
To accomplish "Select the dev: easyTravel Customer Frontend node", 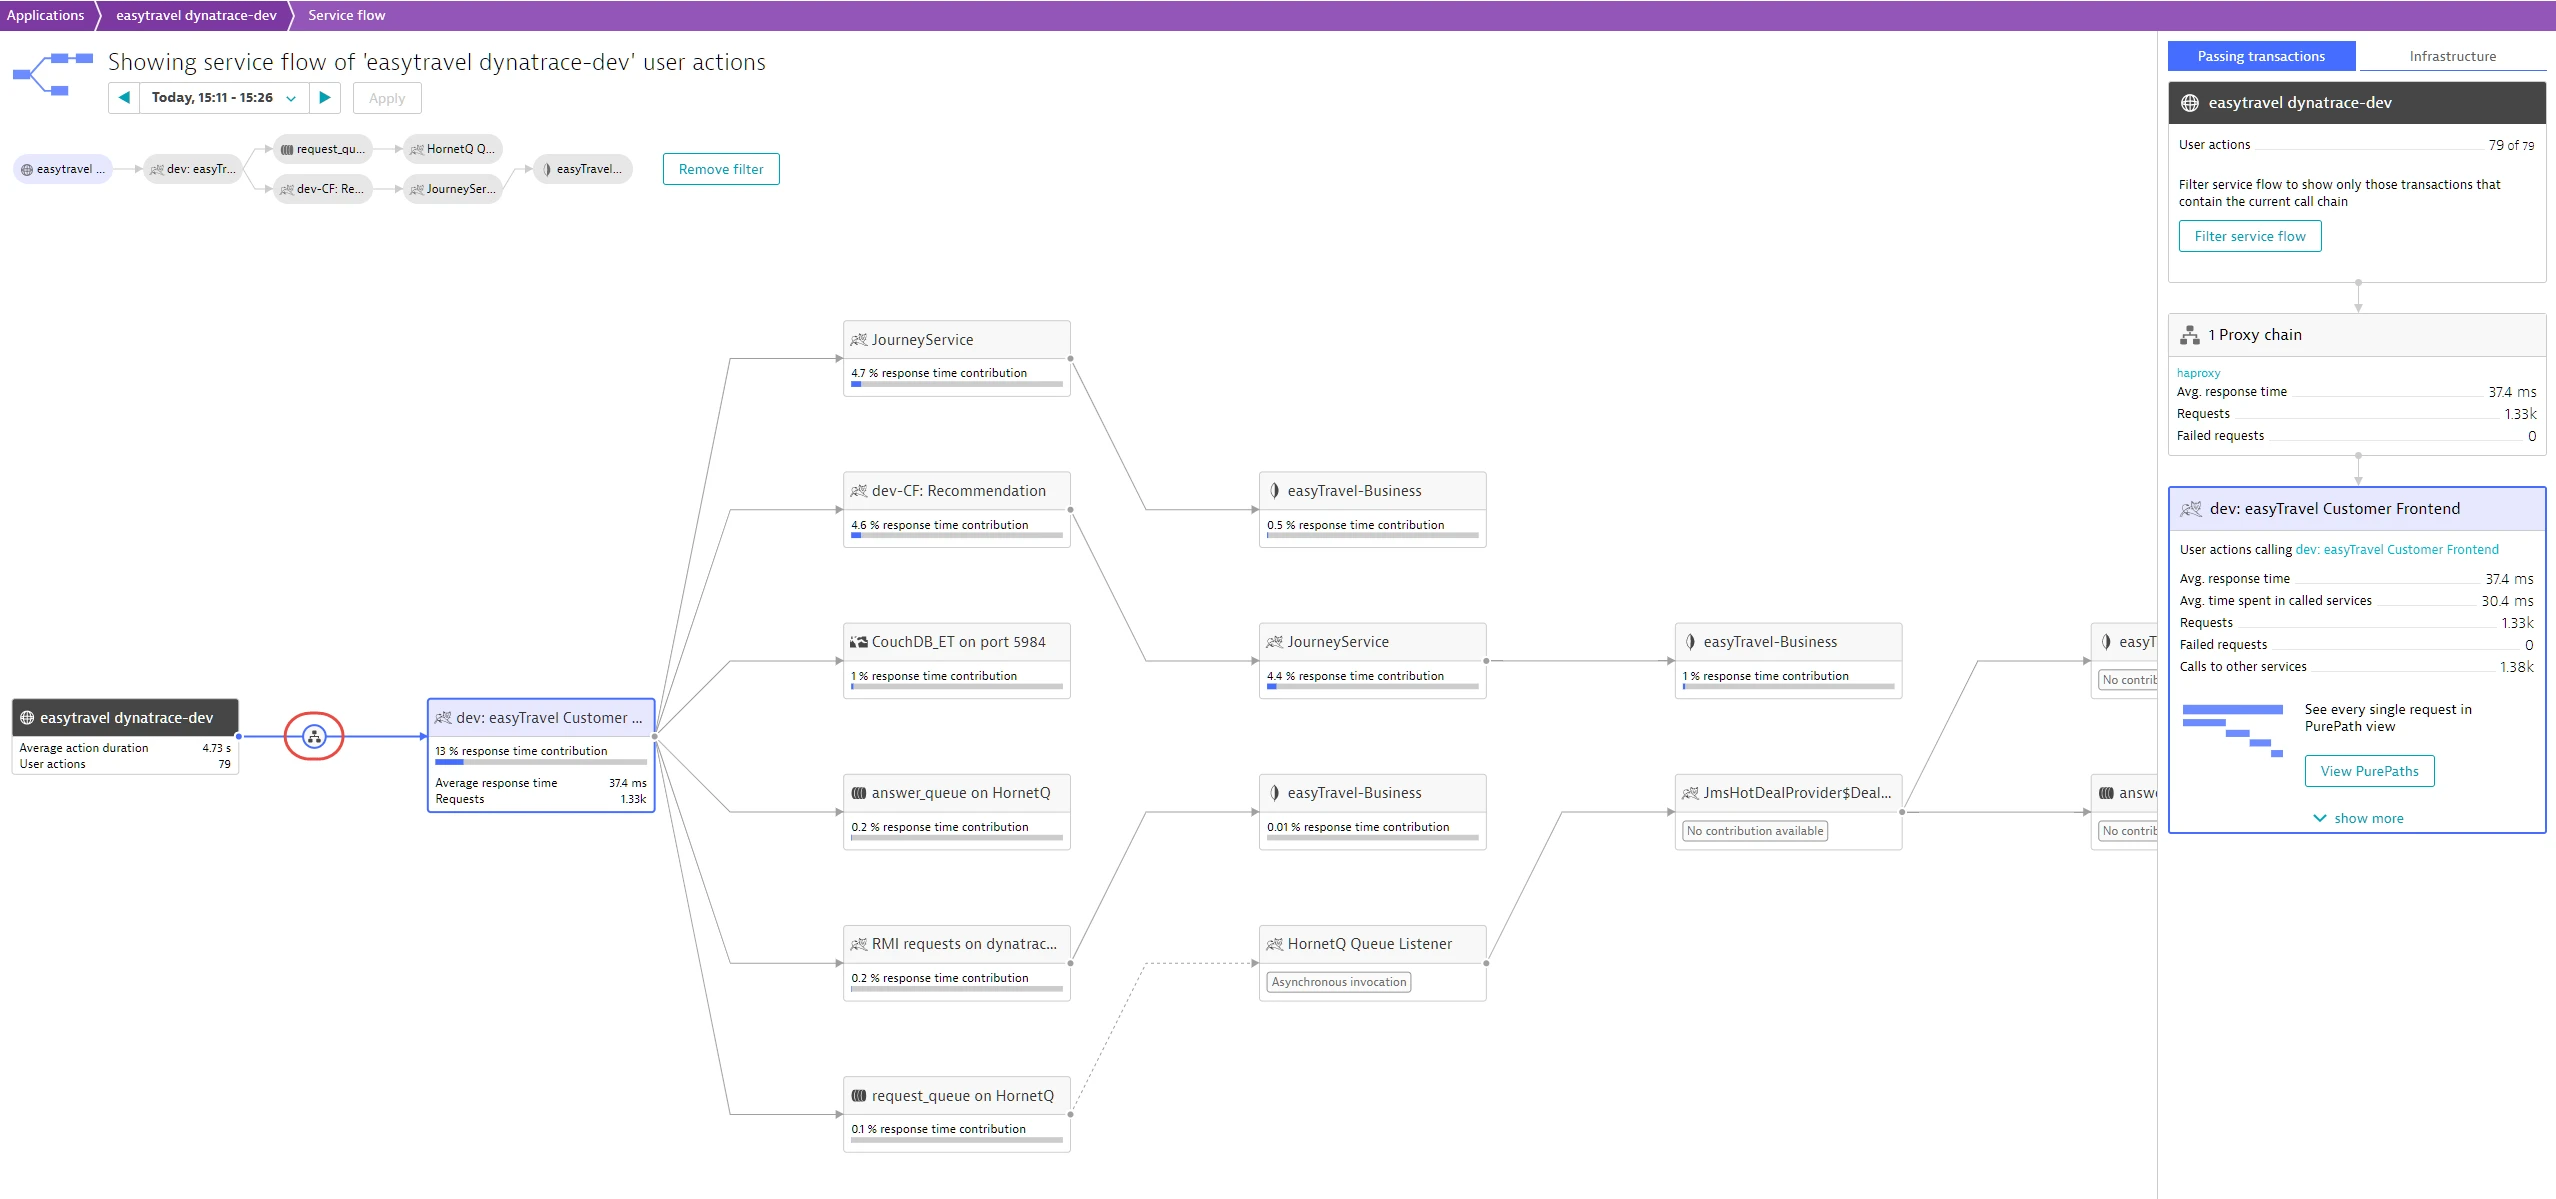I will 540,717.
